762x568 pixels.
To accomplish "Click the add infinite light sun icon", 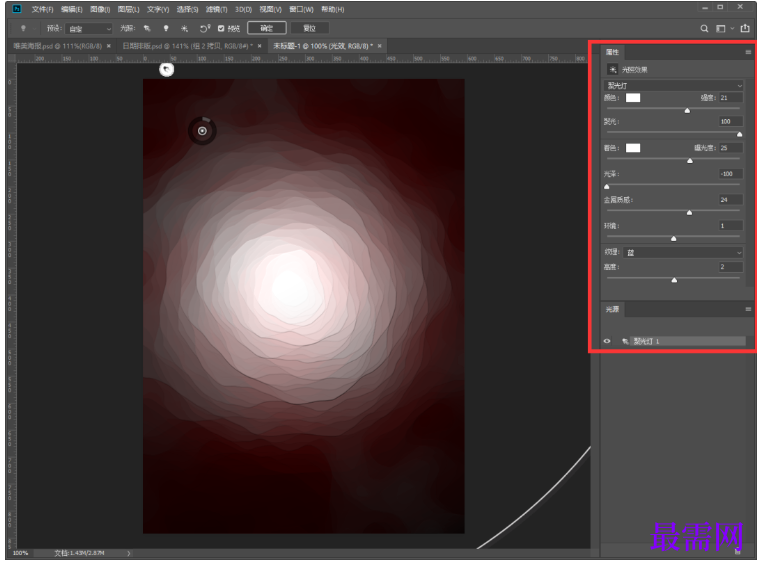I will [x=184, y=29].
